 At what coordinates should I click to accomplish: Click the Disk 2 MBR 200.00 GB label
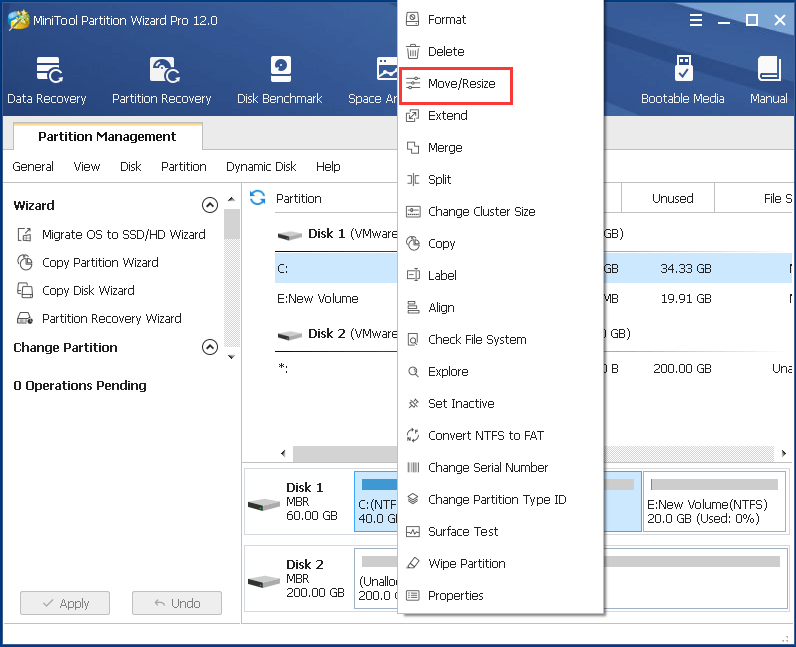(x=315, y=578)
